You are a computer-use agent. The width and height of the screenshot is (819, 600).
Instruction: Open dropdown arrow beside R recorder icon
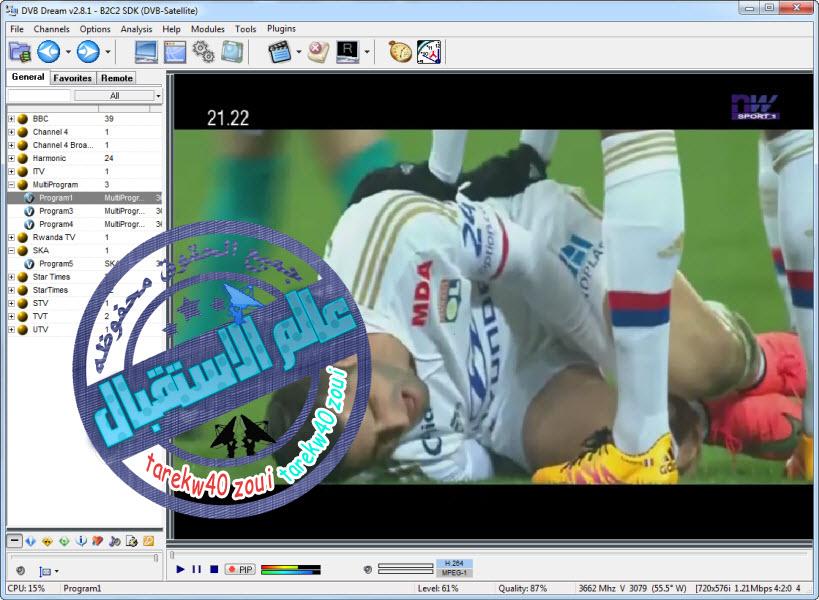tap(367, 52)
